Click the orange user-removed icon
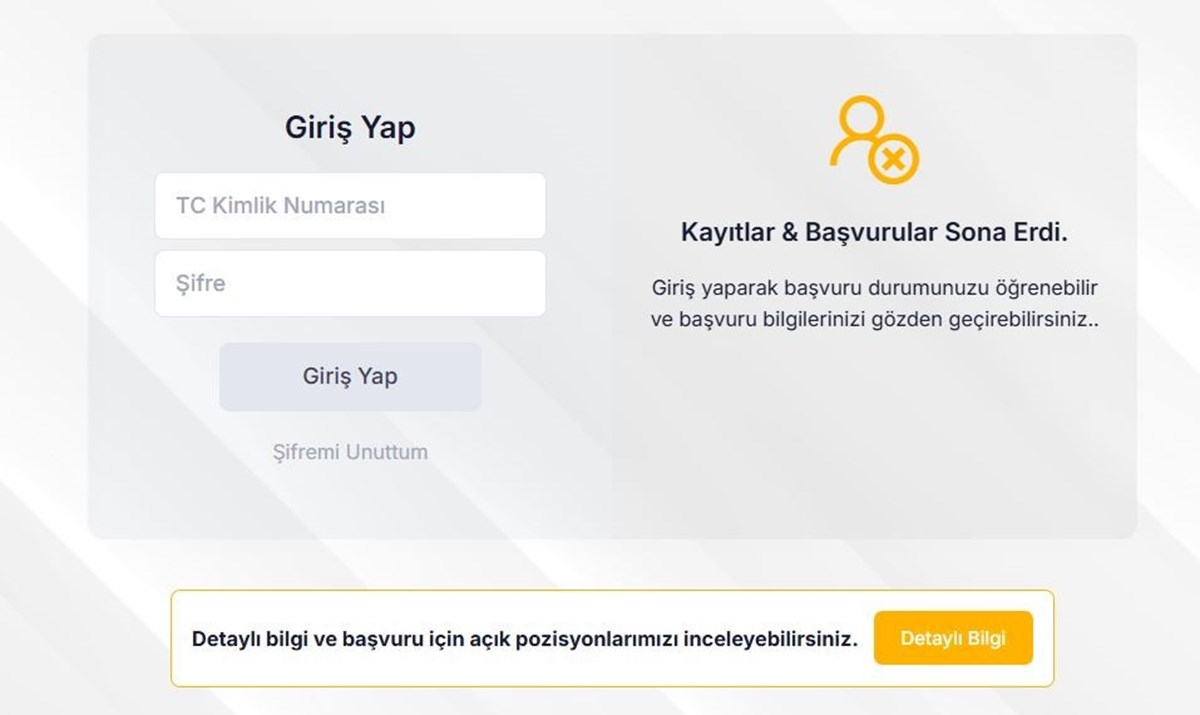The width and height of the screenshot is (1200, 715). pyautogui.click(x=873, y=141)
